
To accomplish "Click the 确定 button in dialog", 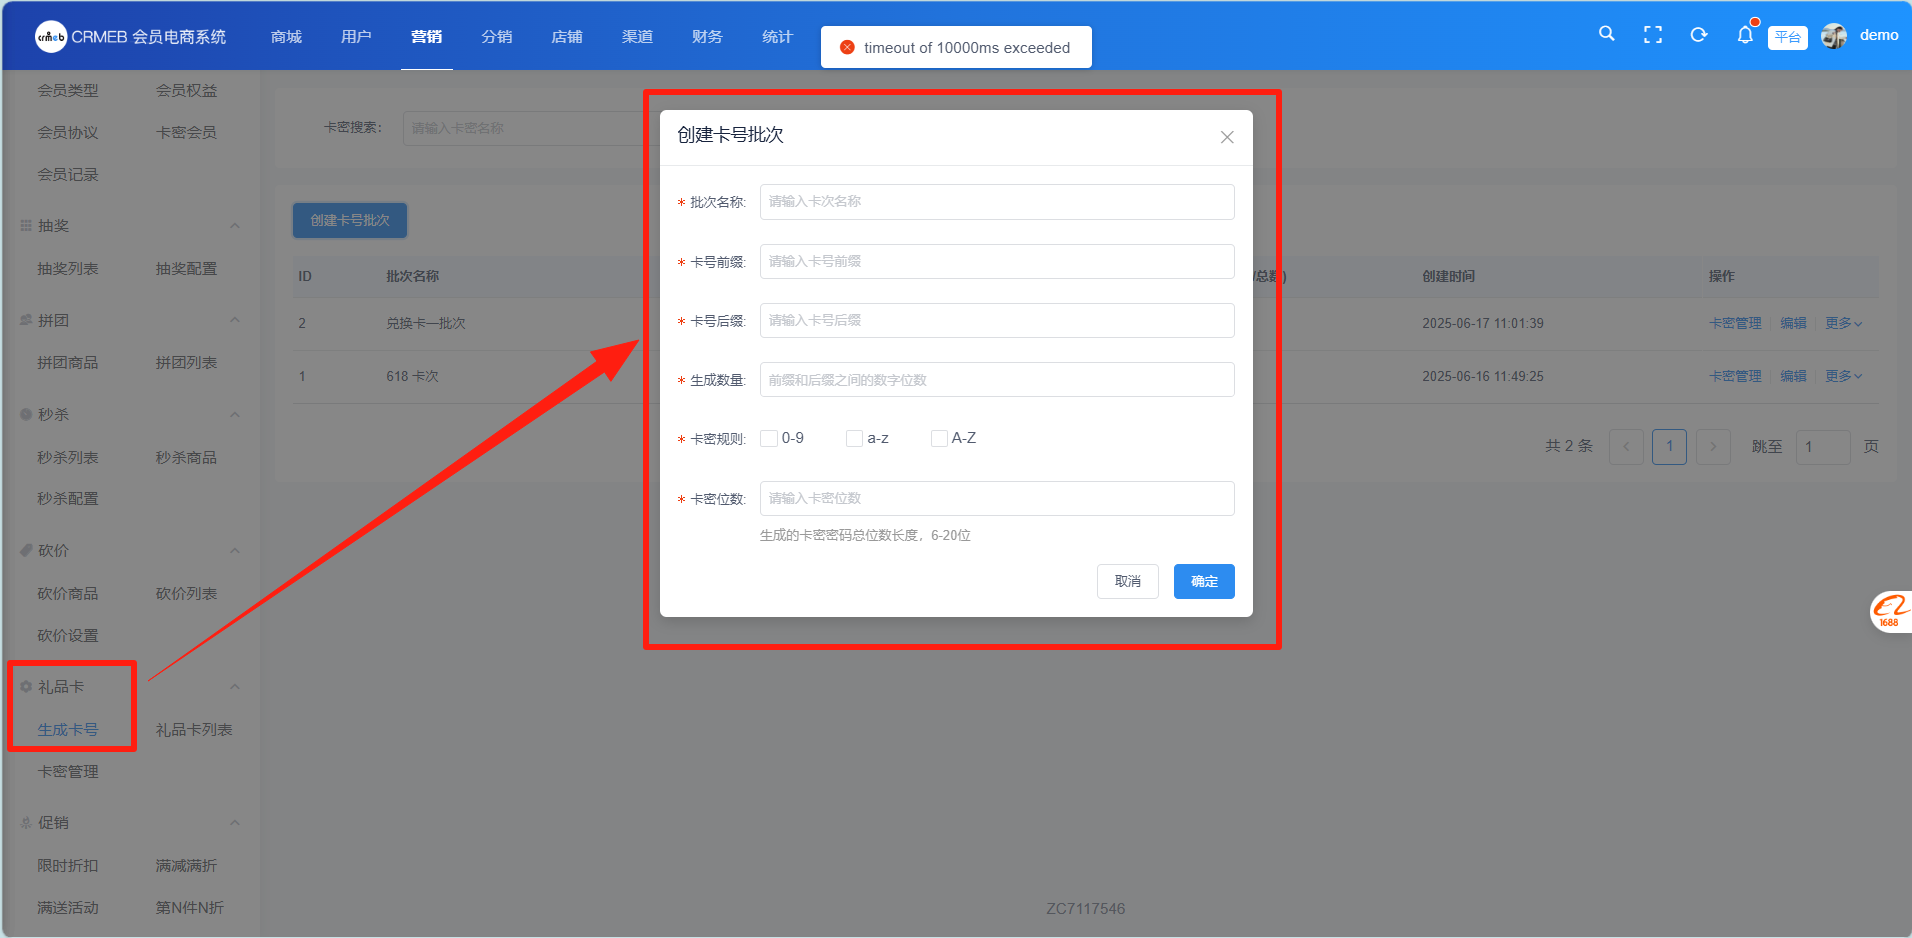I will (1204, 581).
